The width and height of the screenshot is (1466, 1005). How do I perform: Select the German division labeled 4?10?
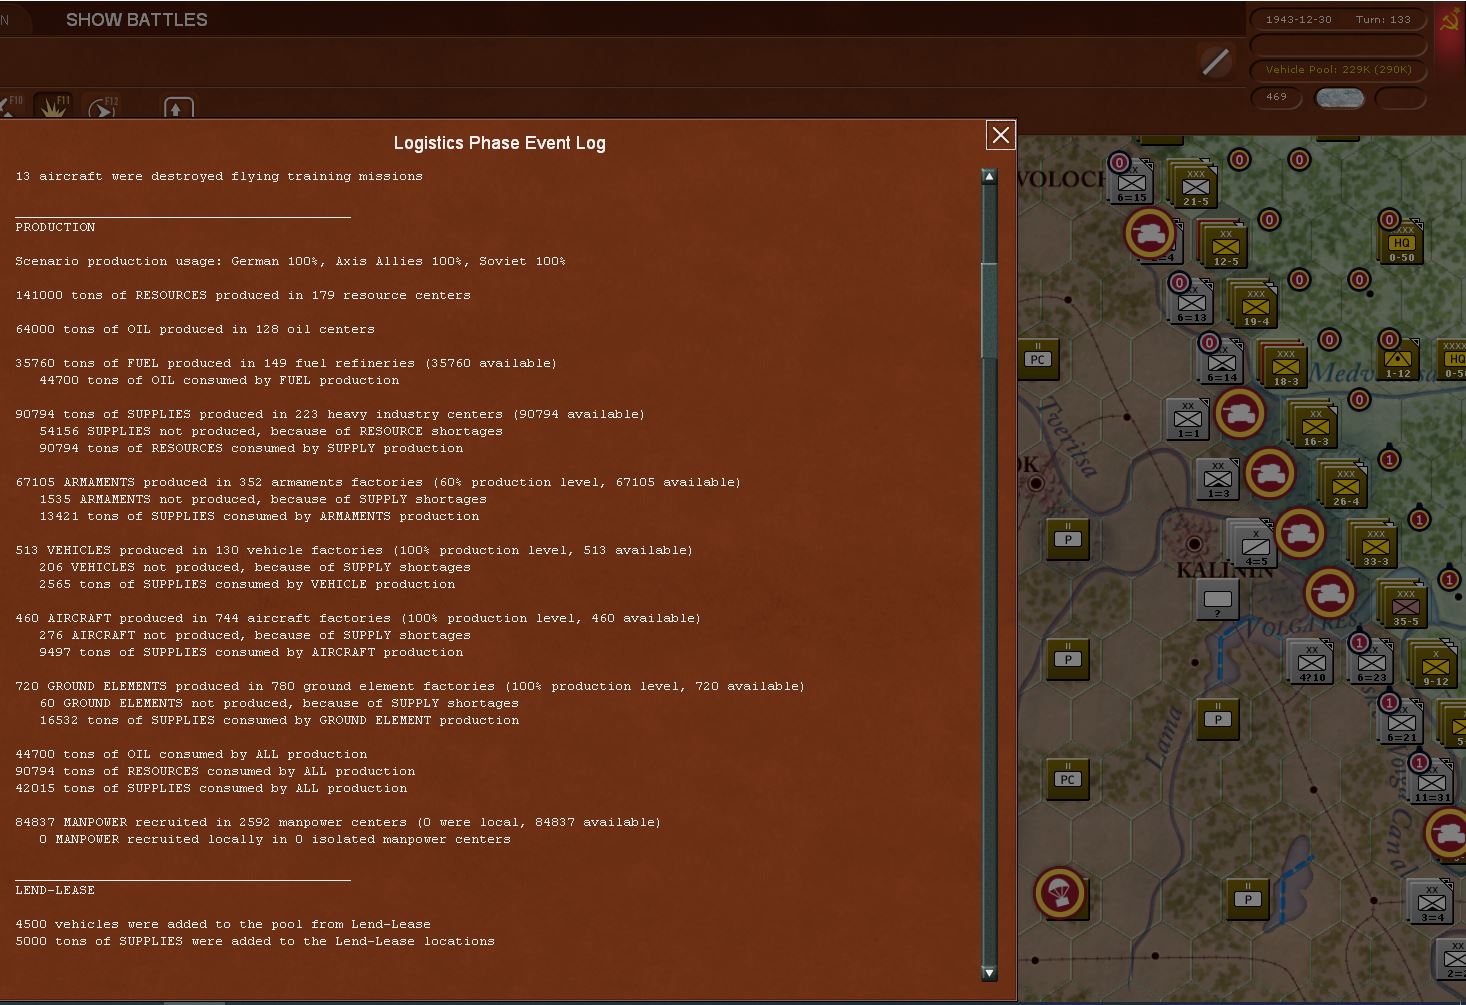click(1311, 662)
